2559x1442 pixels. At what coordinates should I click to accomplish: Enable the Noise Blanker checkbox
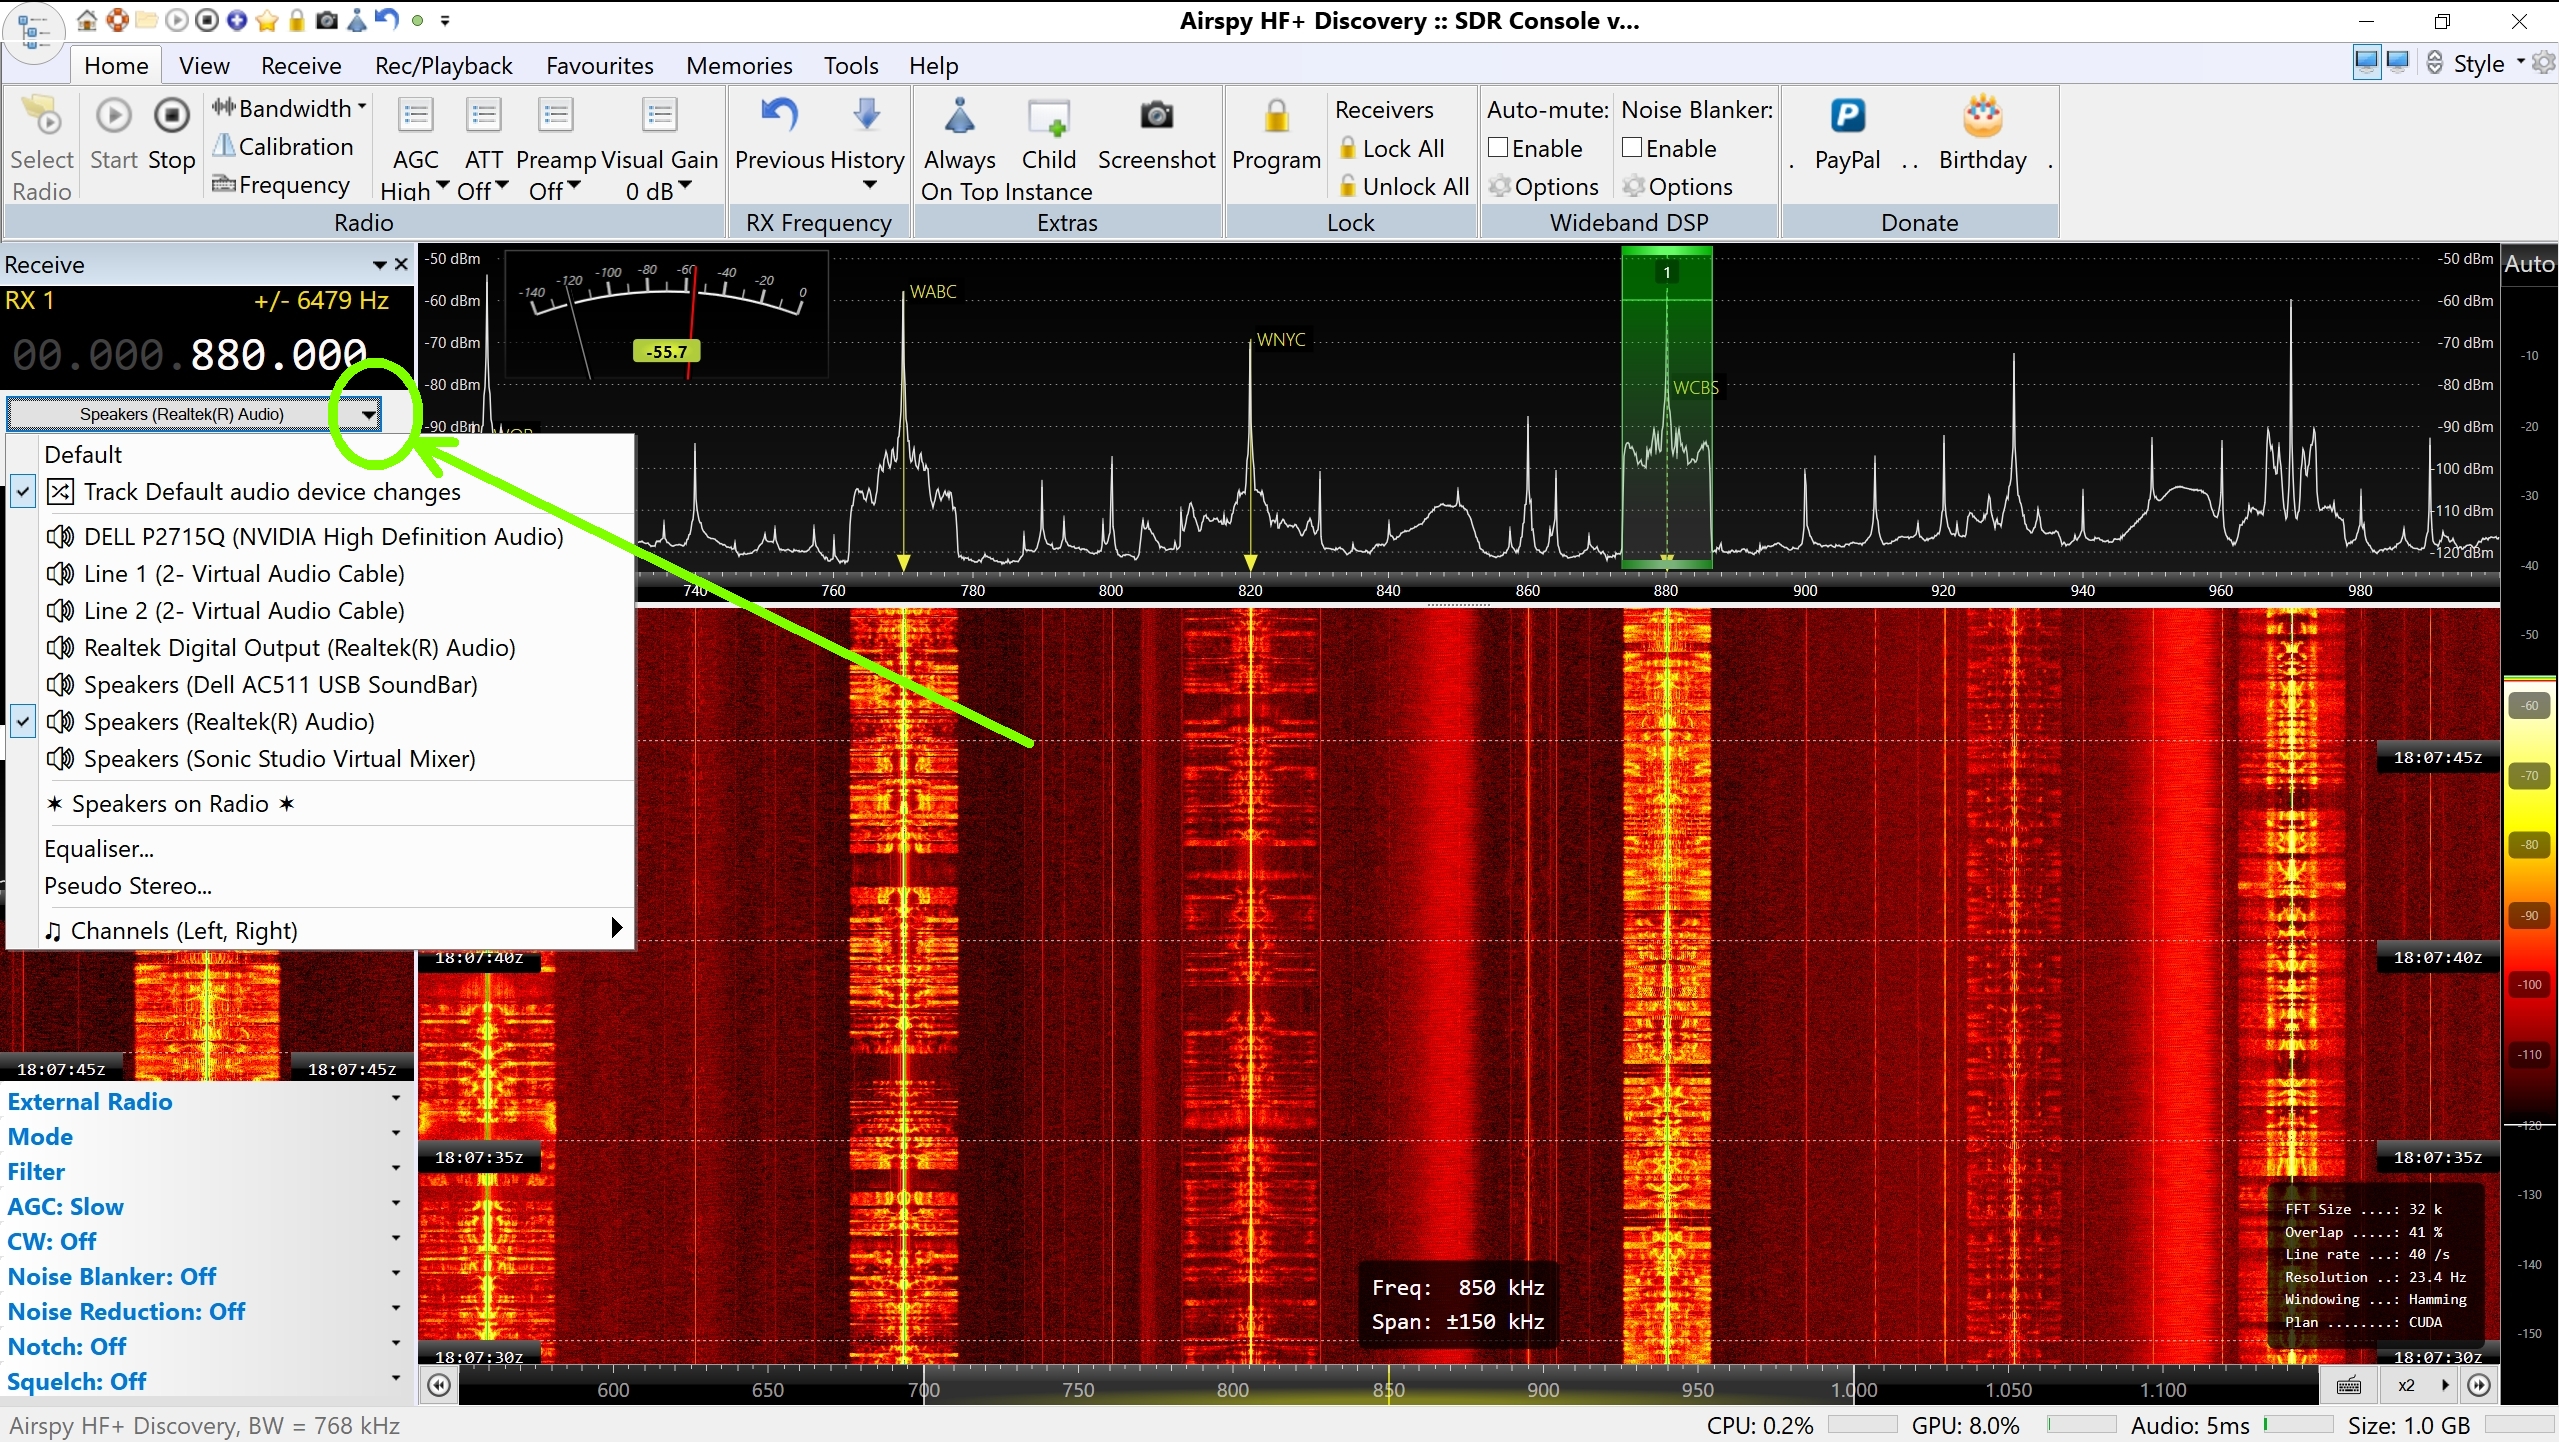pos(1632,148)
